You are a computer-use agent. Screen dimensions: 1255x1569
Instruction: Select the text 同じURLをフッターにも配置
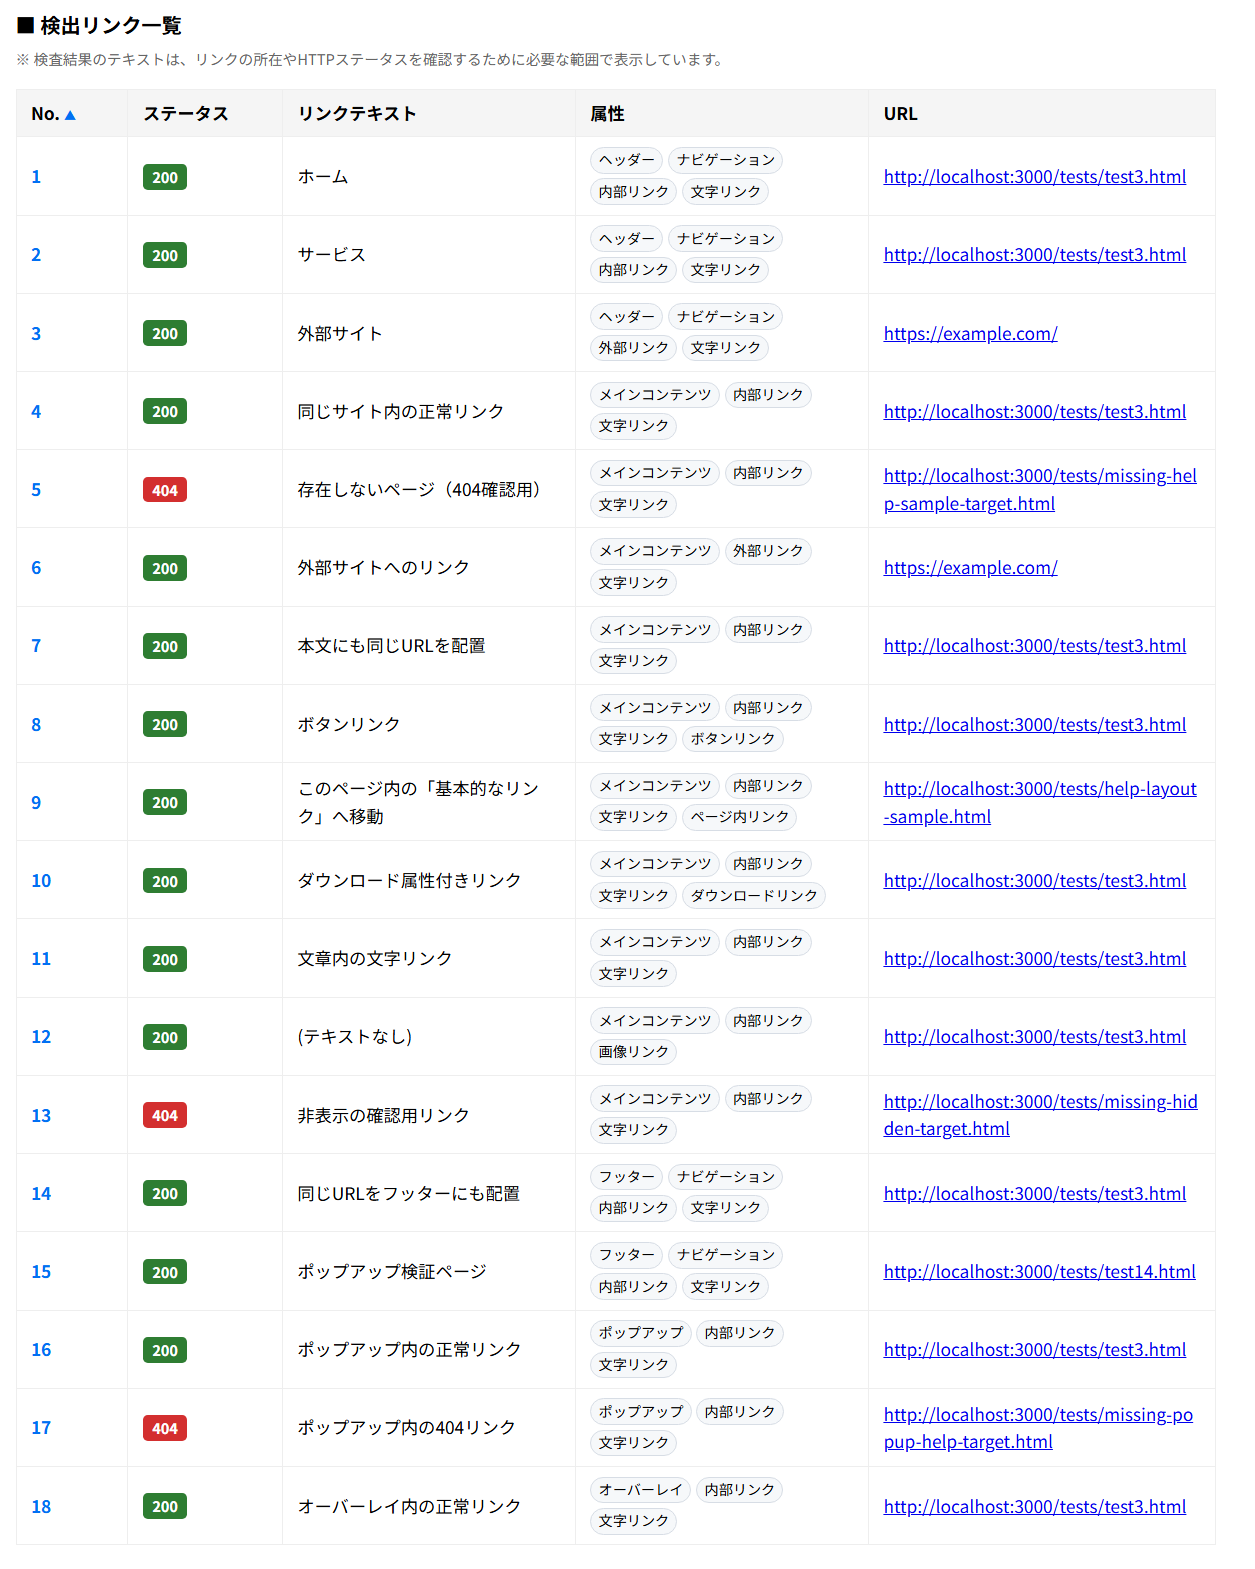[409, 1194]
